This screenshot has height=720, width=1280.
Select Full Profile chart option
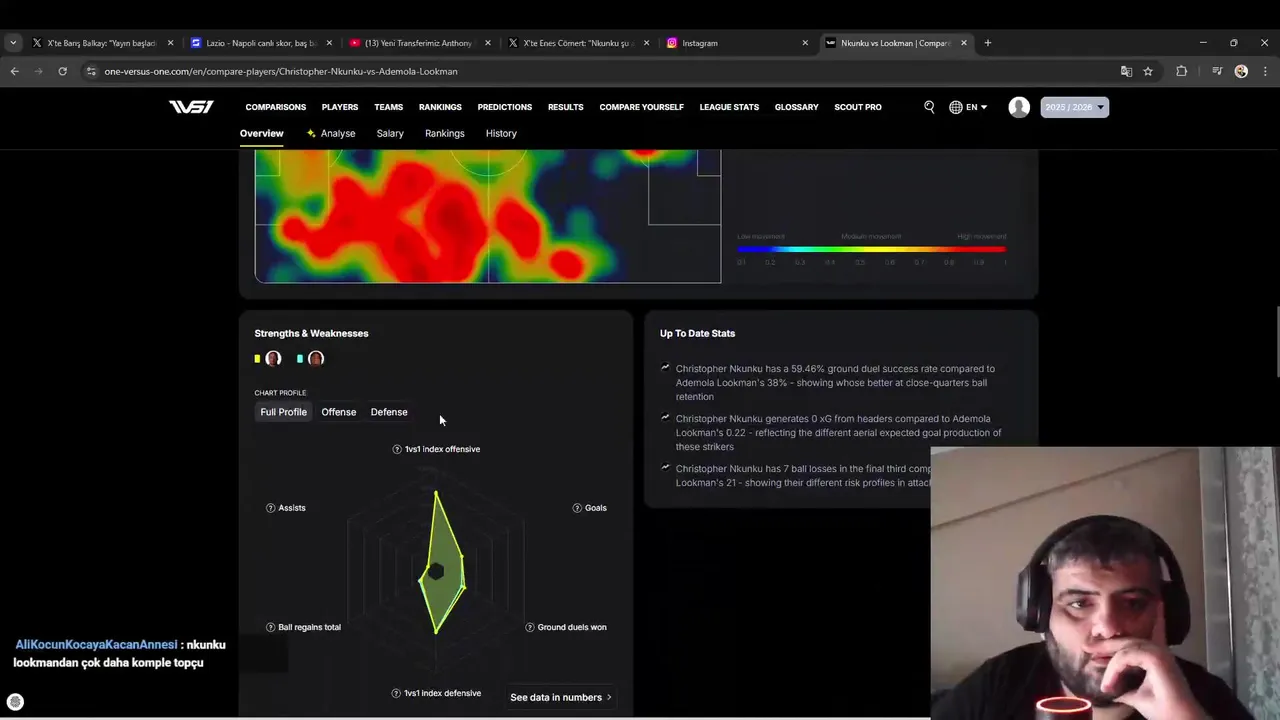click(x=284, y=412)
